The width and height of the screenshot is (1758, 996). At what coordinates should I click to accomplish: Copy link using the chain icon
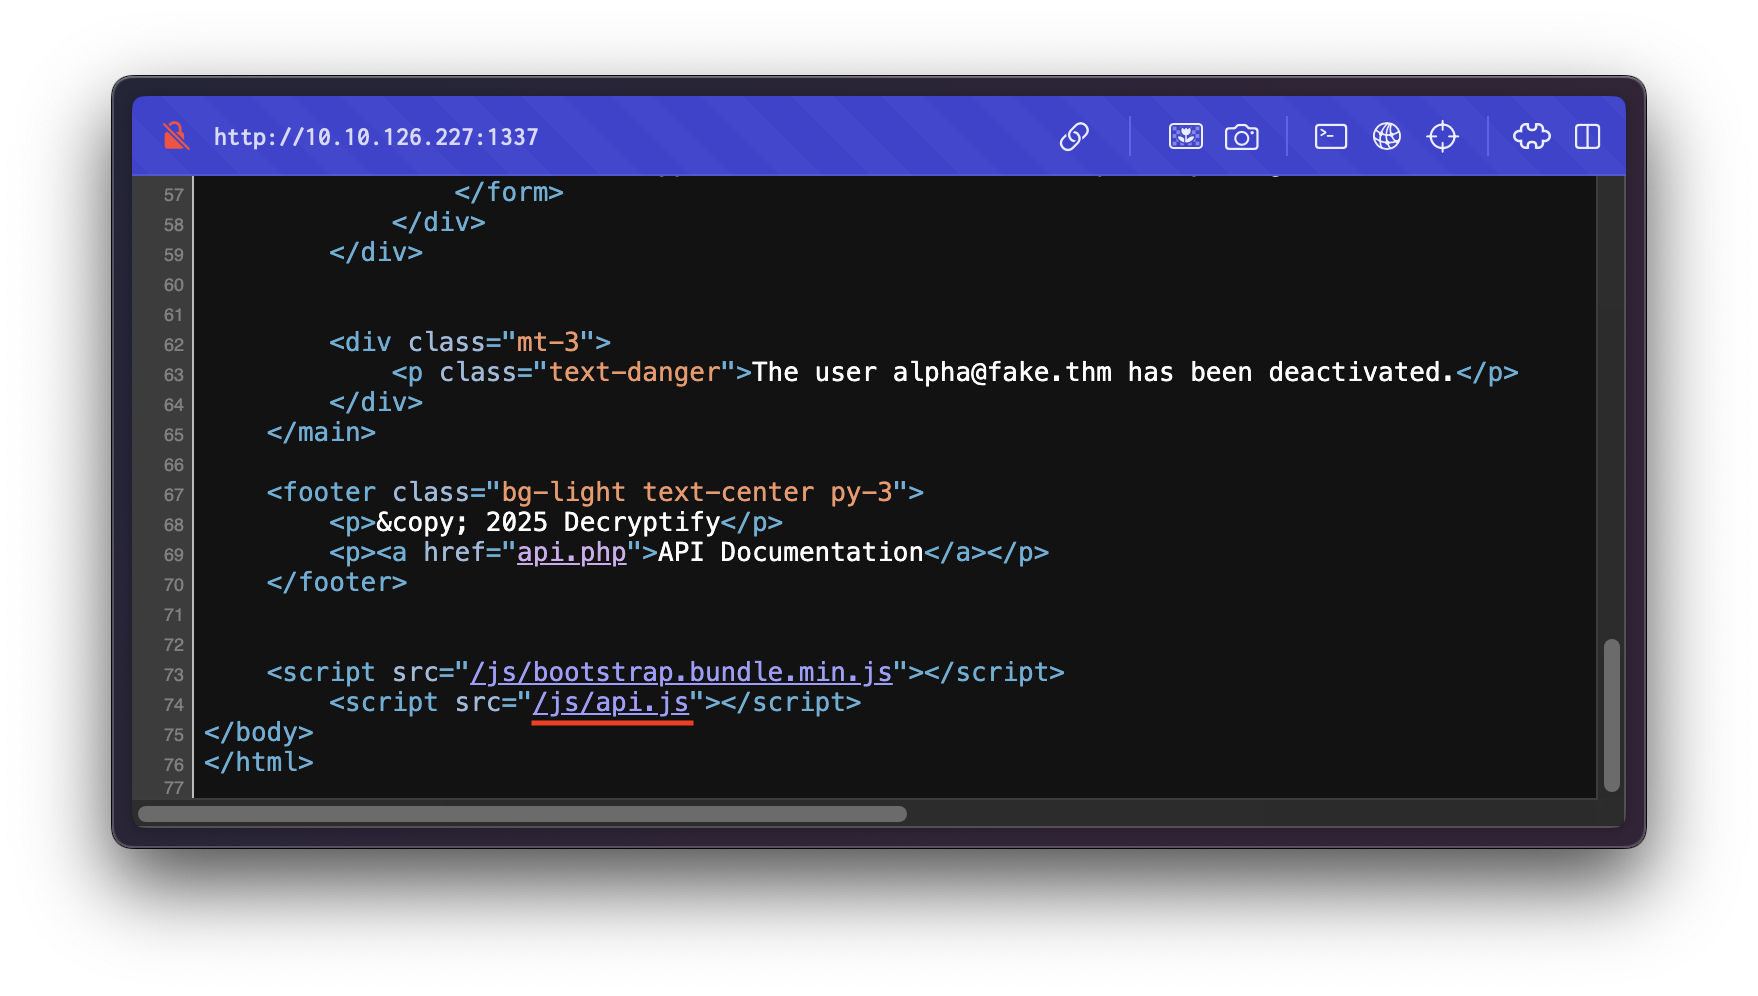click(1074, 136)
